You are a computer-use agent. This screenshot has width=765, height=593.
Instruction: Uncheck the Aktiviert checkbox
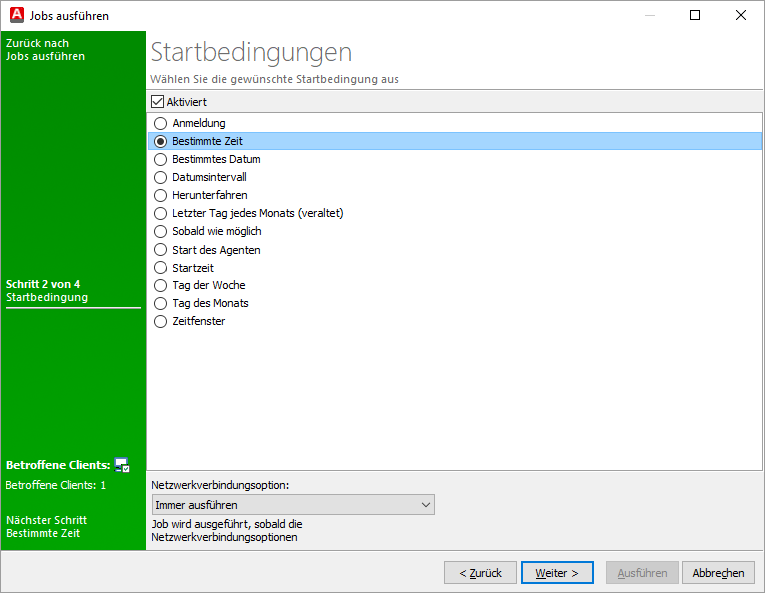pos(157,102)
